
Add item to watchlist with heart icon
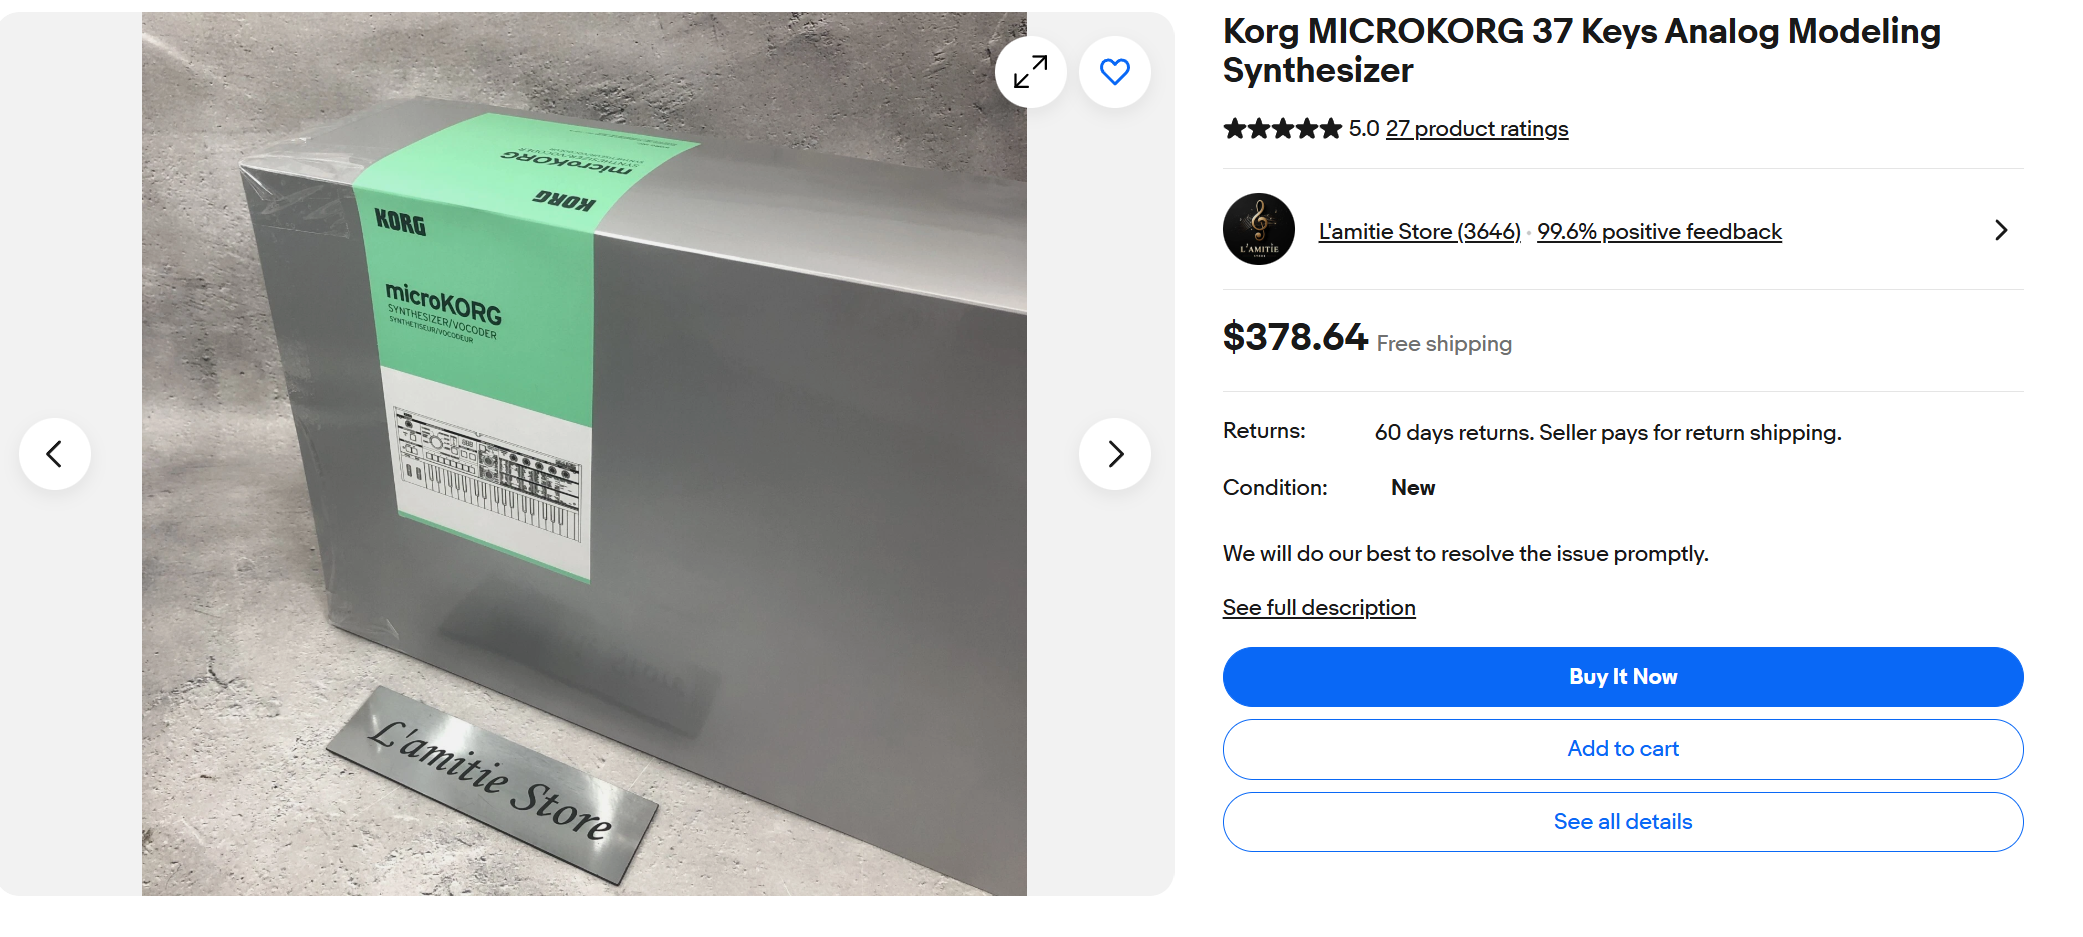[x=1114, y=72]
